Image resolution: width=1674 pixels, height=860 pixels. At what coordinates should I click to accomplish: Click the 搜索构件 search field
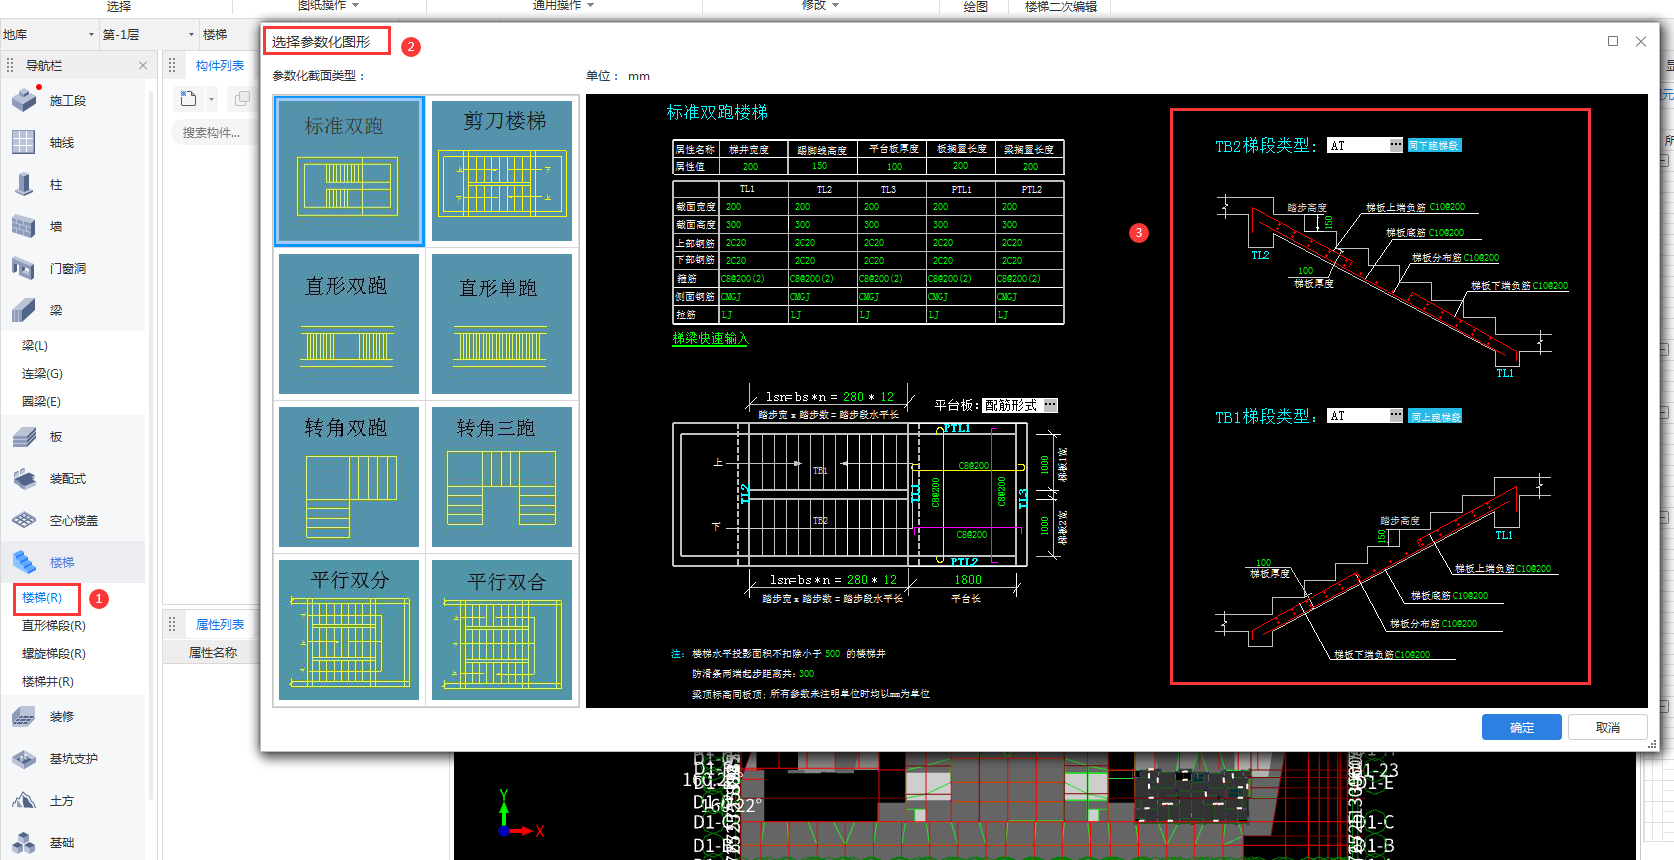[x=213, y=132]
